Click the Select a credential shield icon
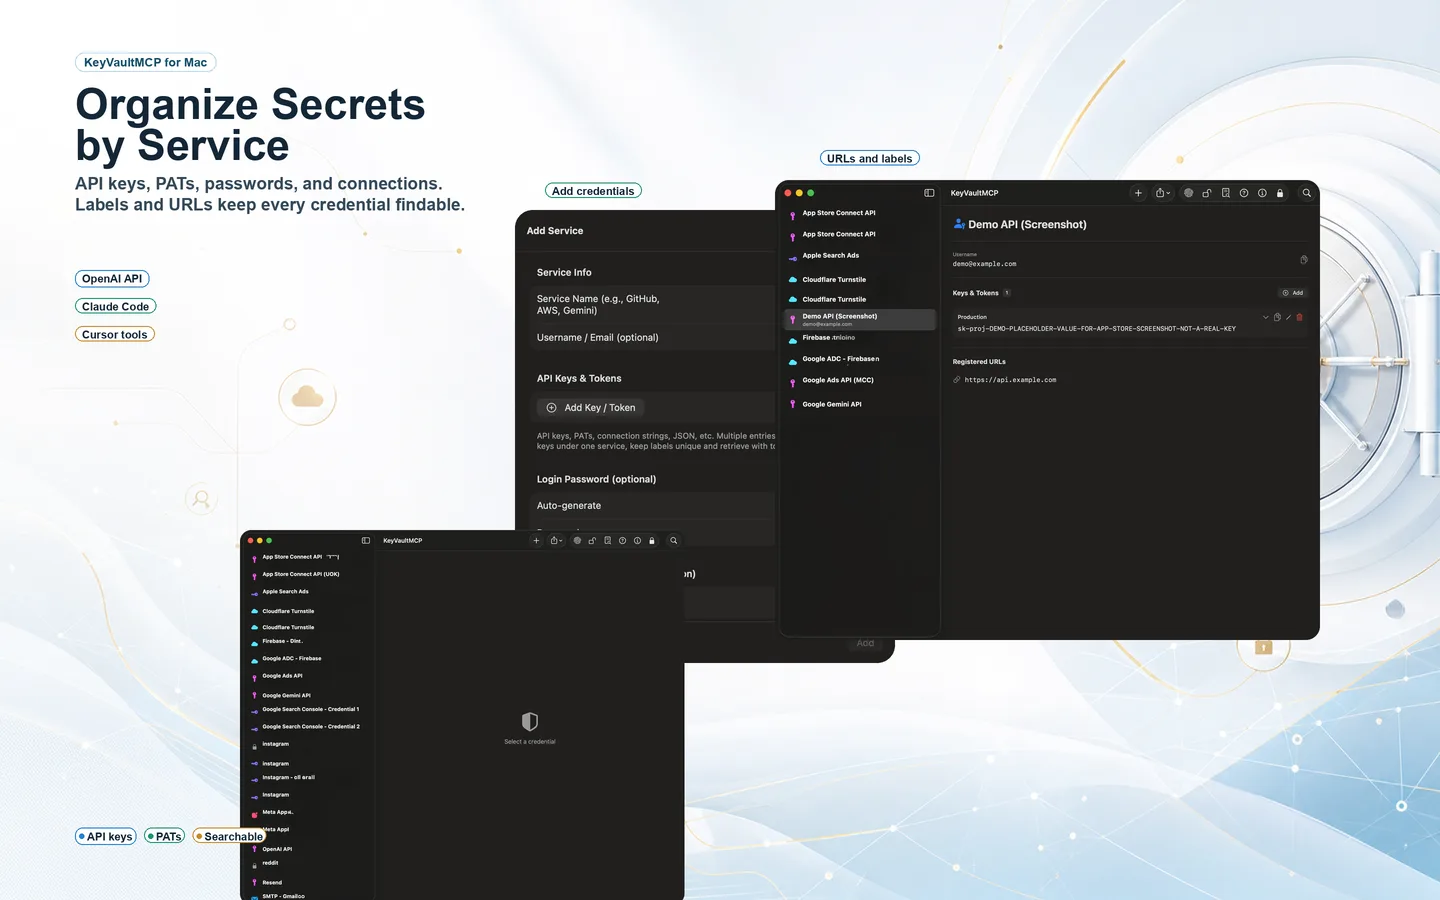Viewport: 1440px width, 900px height. (530, 721)
